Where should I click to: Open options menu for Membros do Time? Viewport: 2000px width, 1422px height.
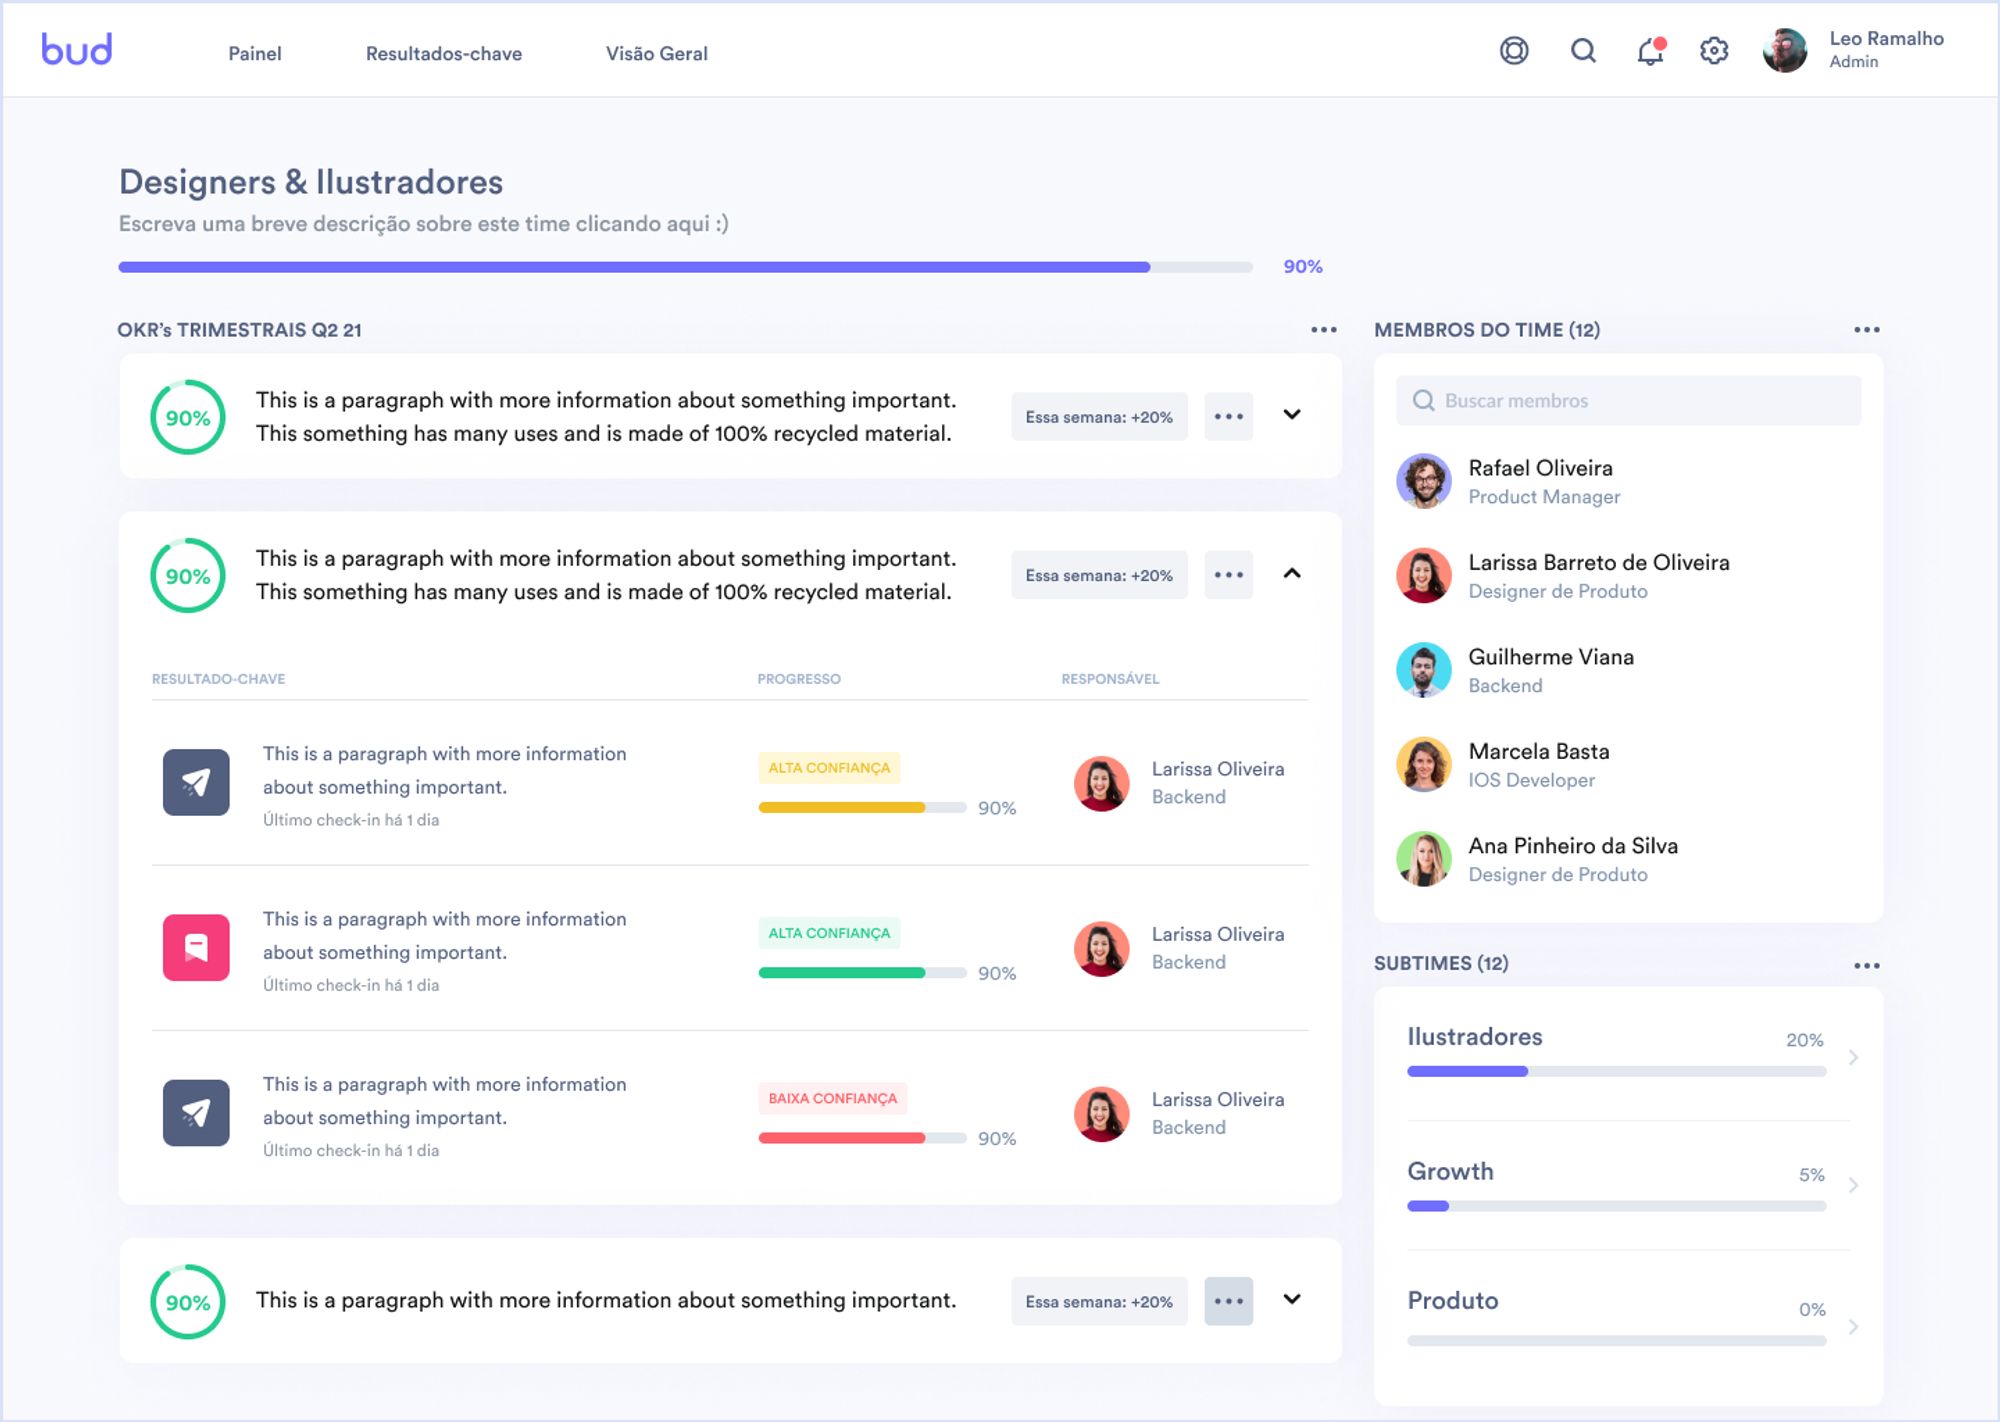click(1866, 330)
